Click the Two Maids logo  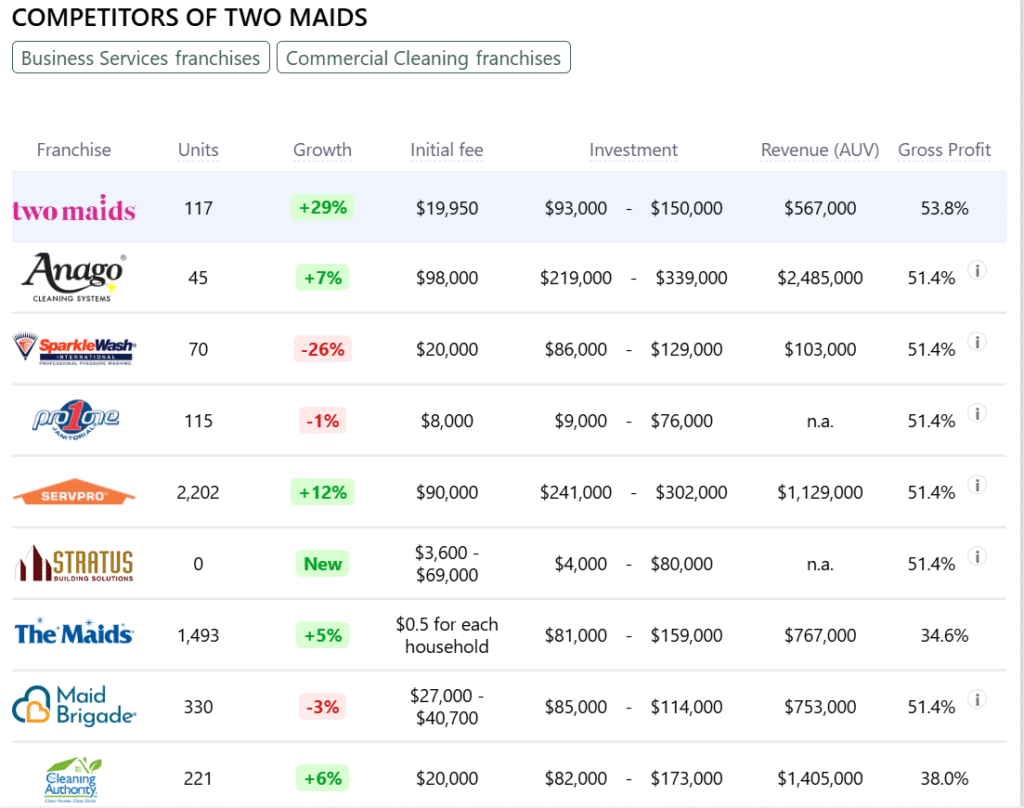tap(74, 209)
